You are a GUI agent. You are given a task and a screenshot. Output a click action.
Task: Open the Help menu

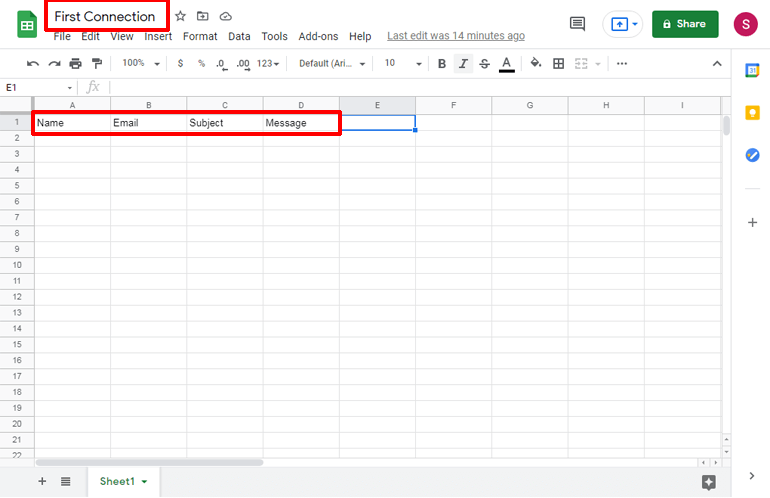360,36
